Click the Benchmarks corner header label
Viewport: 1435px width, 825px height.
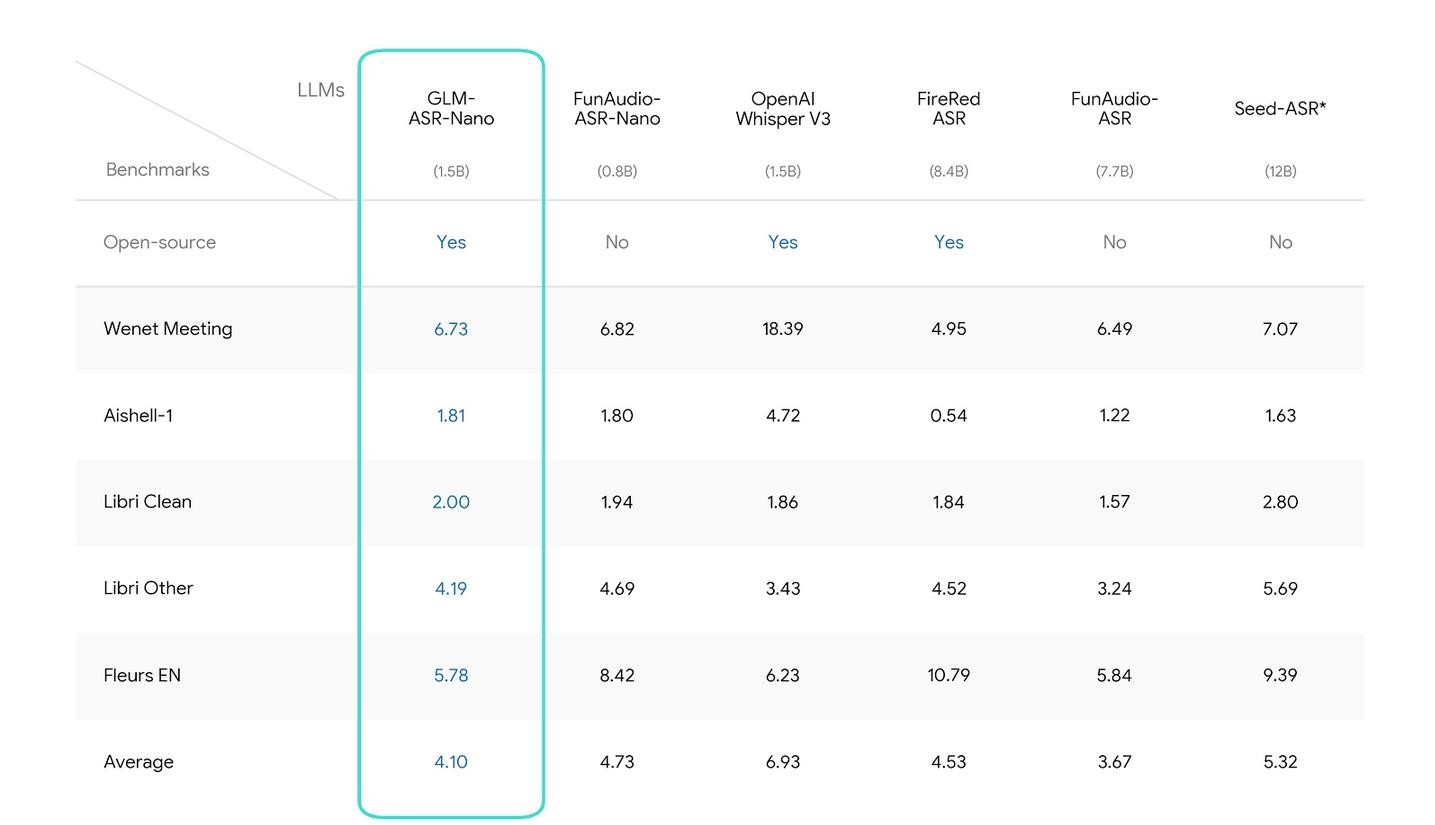pos(157,170)
